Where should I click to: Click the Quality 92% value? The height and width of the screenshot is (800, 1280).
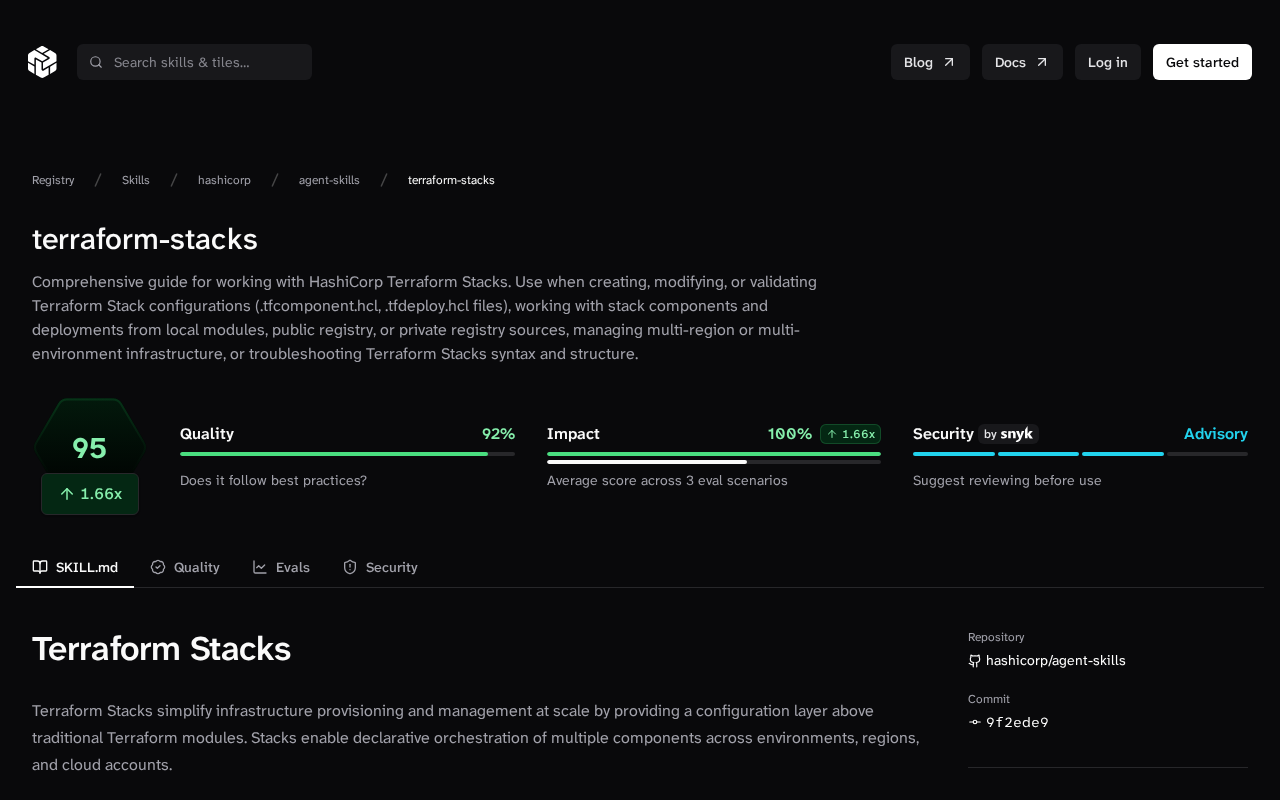tap(498, 434)
